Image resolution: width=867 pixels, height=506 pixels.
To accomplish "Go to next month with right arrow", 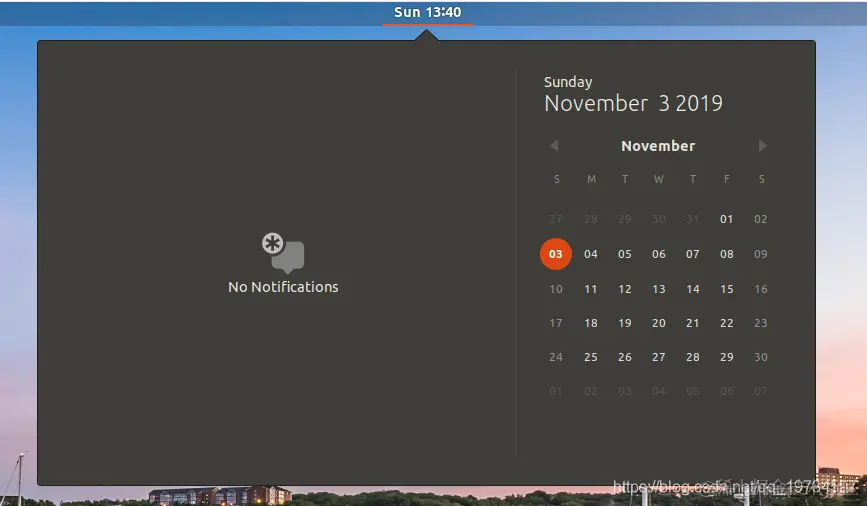I will click(x=762, y=145).
